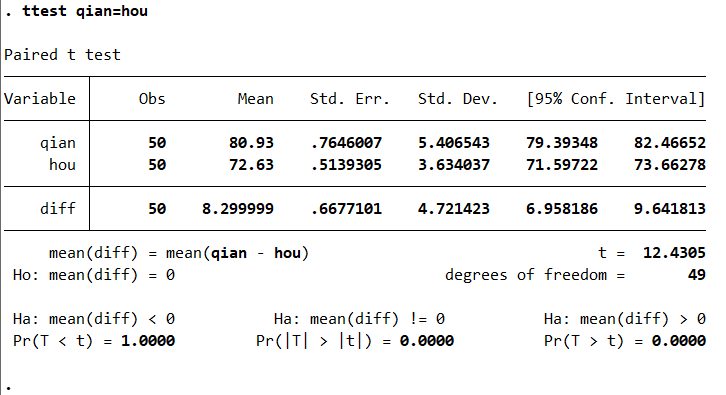The image size is (726, 395).
Task: Click qian mean value 80.93
Action: coord(251,143)
